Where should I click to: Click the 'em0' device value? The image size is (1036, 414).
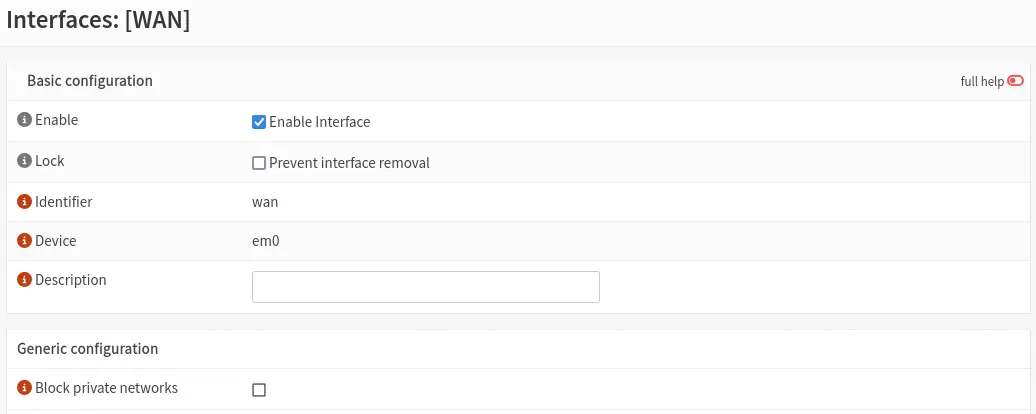click(266, 241)
